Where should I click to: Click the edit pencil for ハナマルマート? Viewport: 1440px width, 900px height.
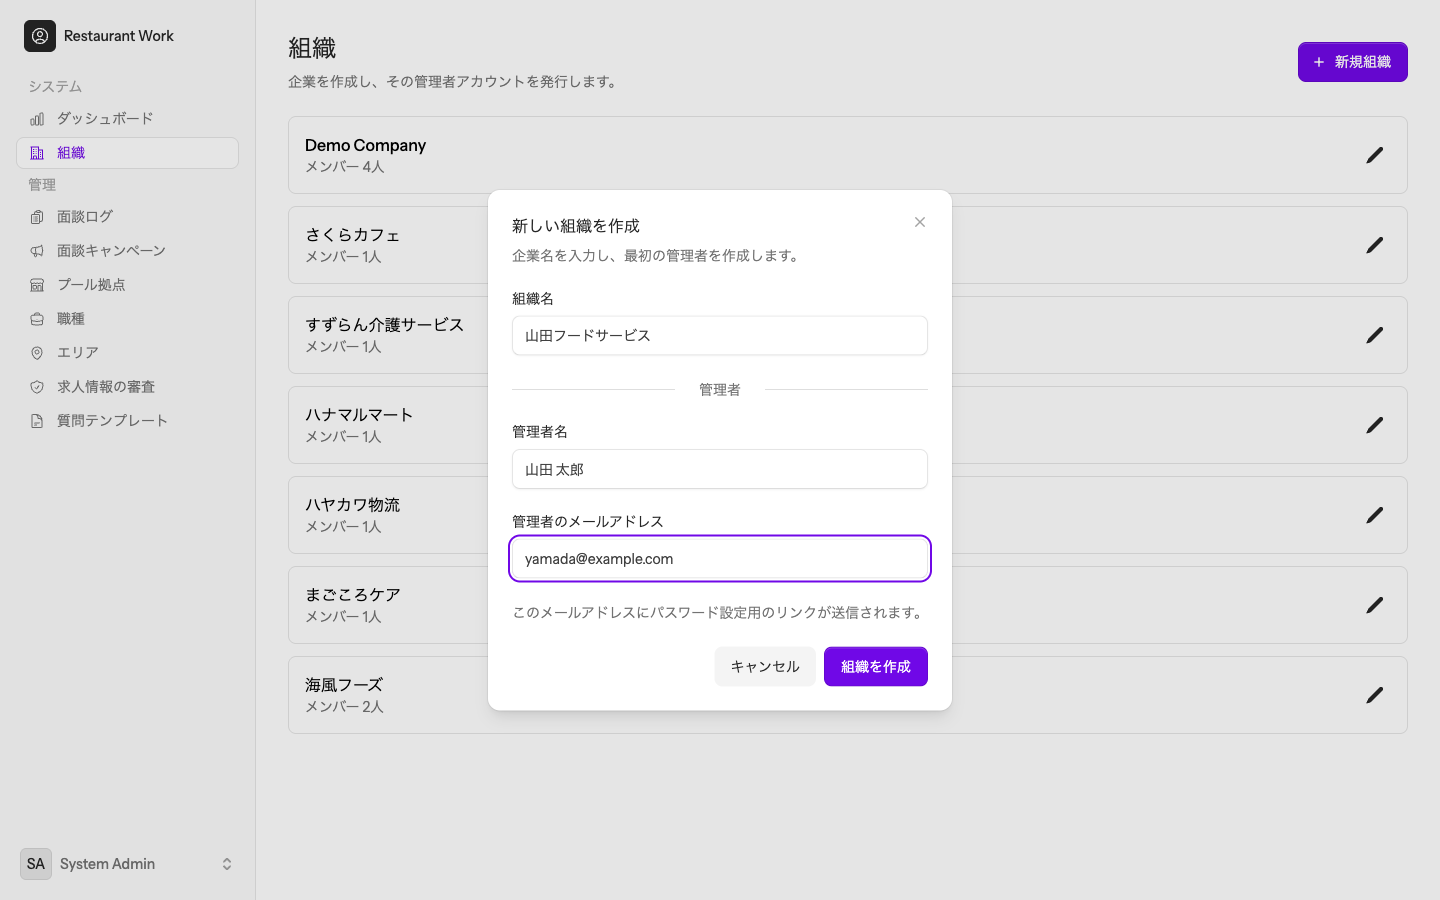[x=1375, y=425]
